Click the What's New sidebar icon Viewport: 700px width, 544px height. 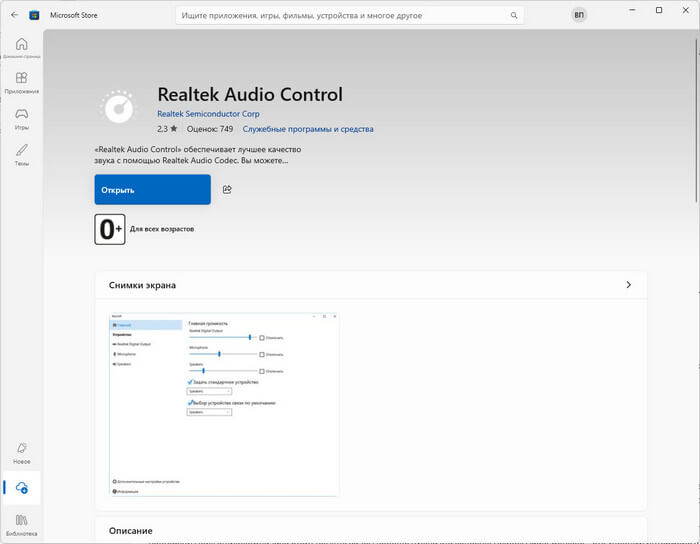pyautogui.click(x=22, y=453)
